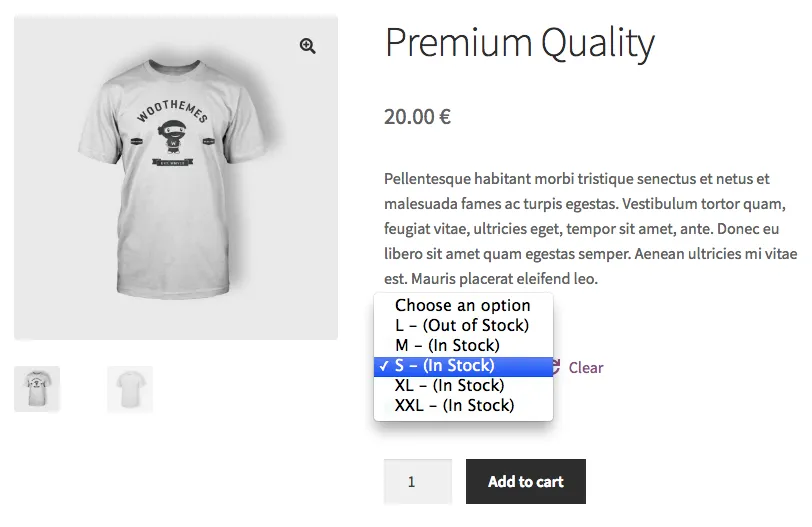This screenshot has height=527, width=812.
Task: Open the second thumbnail showing plain shirt
Action: (x=130, y=389)
